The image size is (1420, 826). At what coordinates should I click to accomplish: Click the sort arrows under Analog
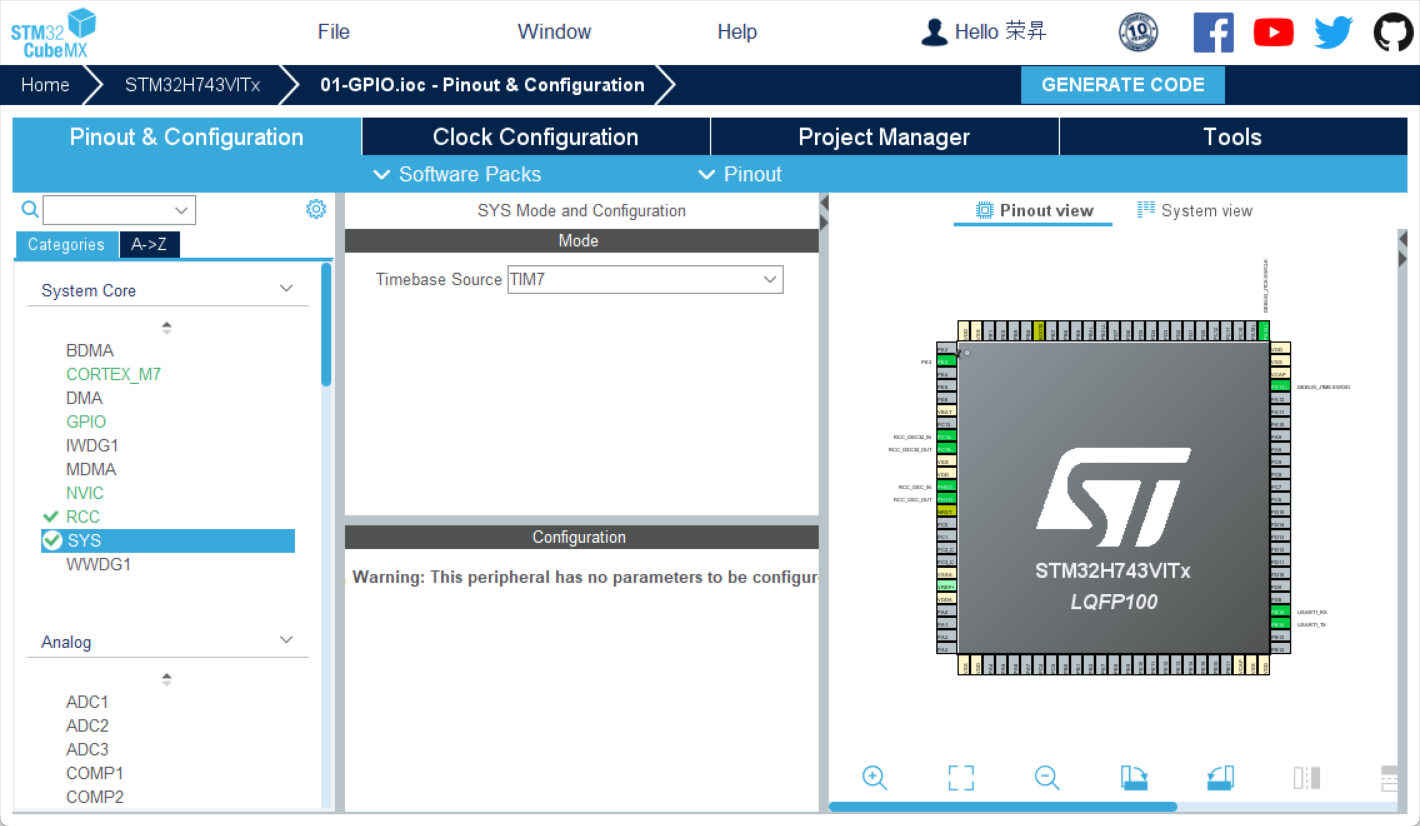click(x=167, y=679)
